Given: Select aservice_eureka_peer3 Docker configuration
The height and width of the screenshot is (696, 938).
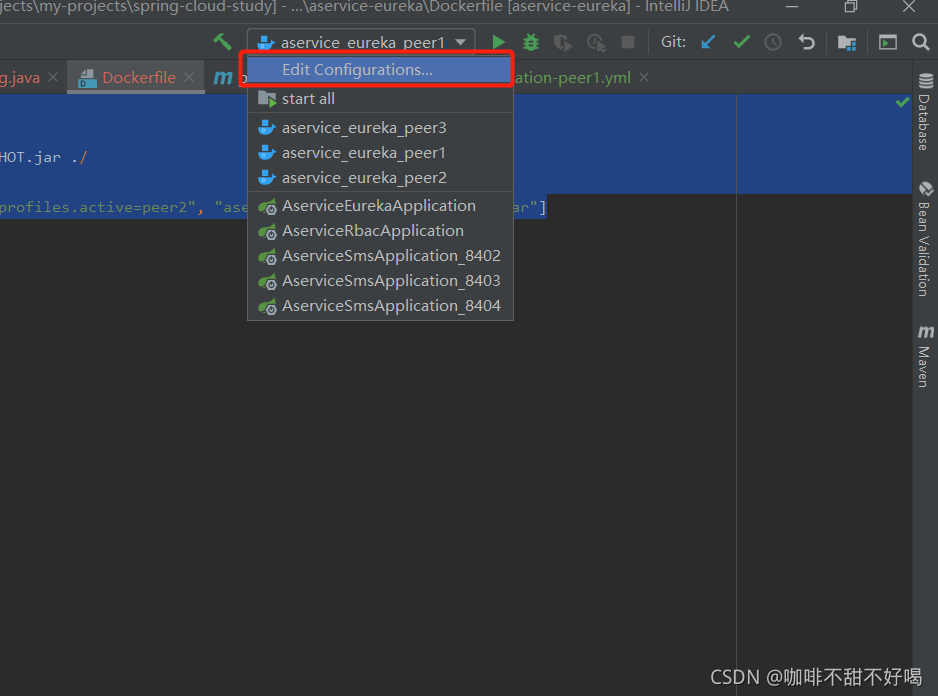Looking at the screenshot, I should click(380, 127).
